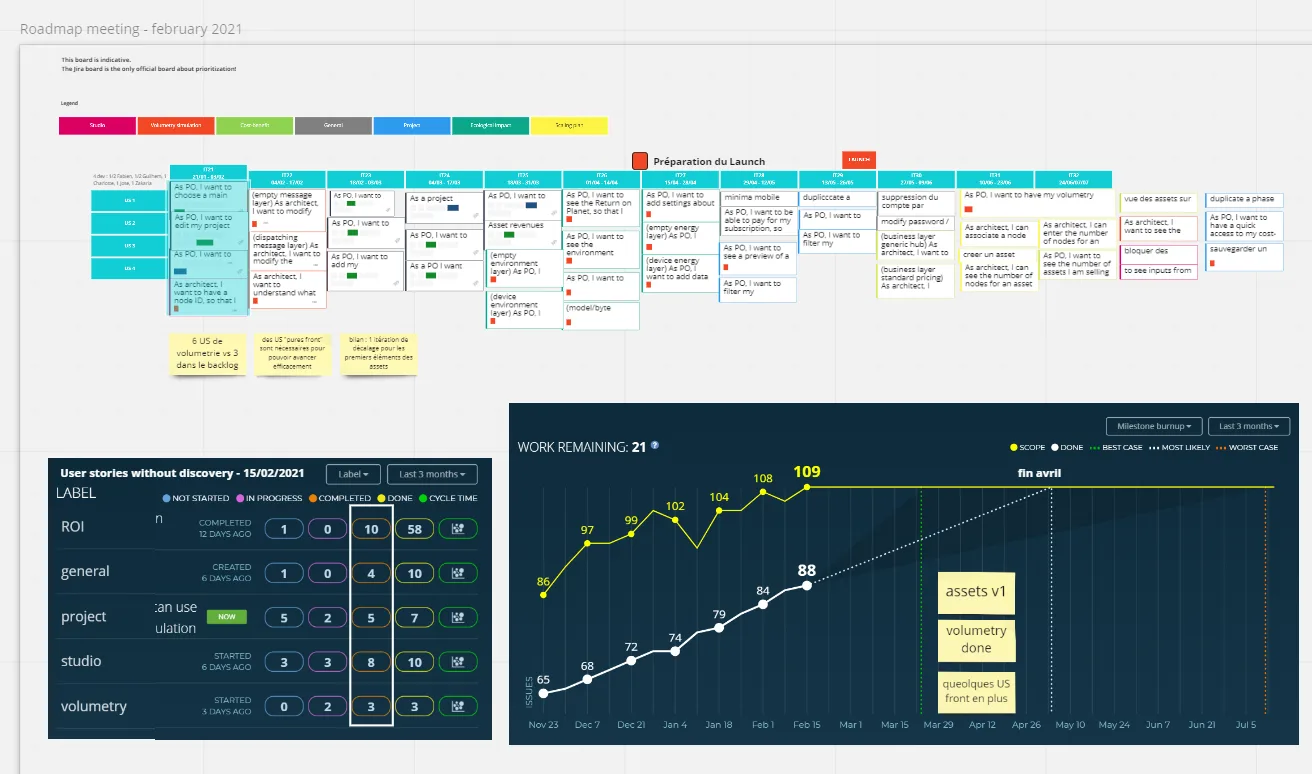The image size is (1312, 774).
Task: Select the 'duplicate a phase' card
Action: tap(1243, 199)
